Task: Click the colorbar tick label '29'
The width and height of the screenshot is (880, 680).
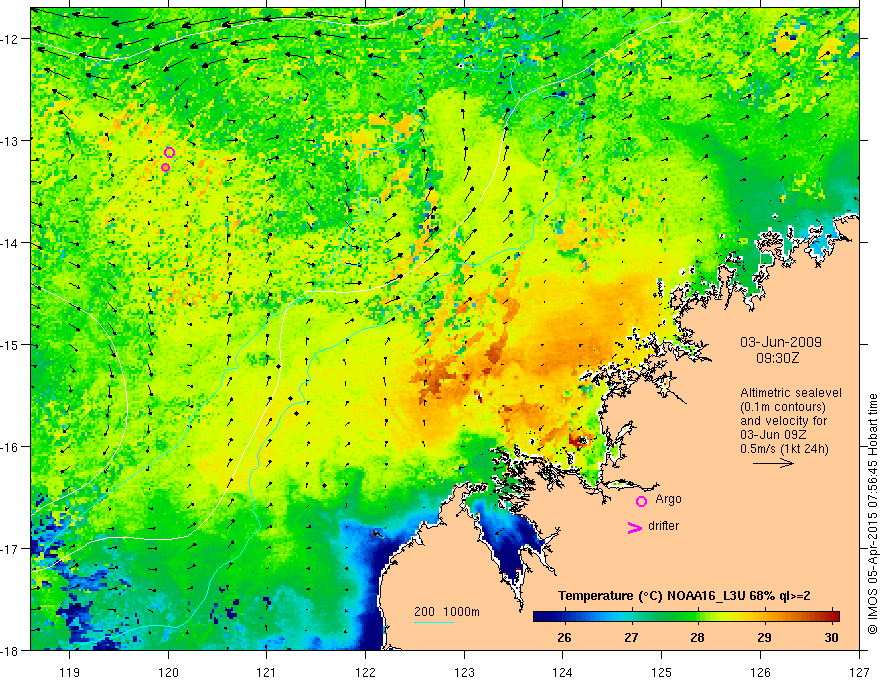Action: (764, 637)
